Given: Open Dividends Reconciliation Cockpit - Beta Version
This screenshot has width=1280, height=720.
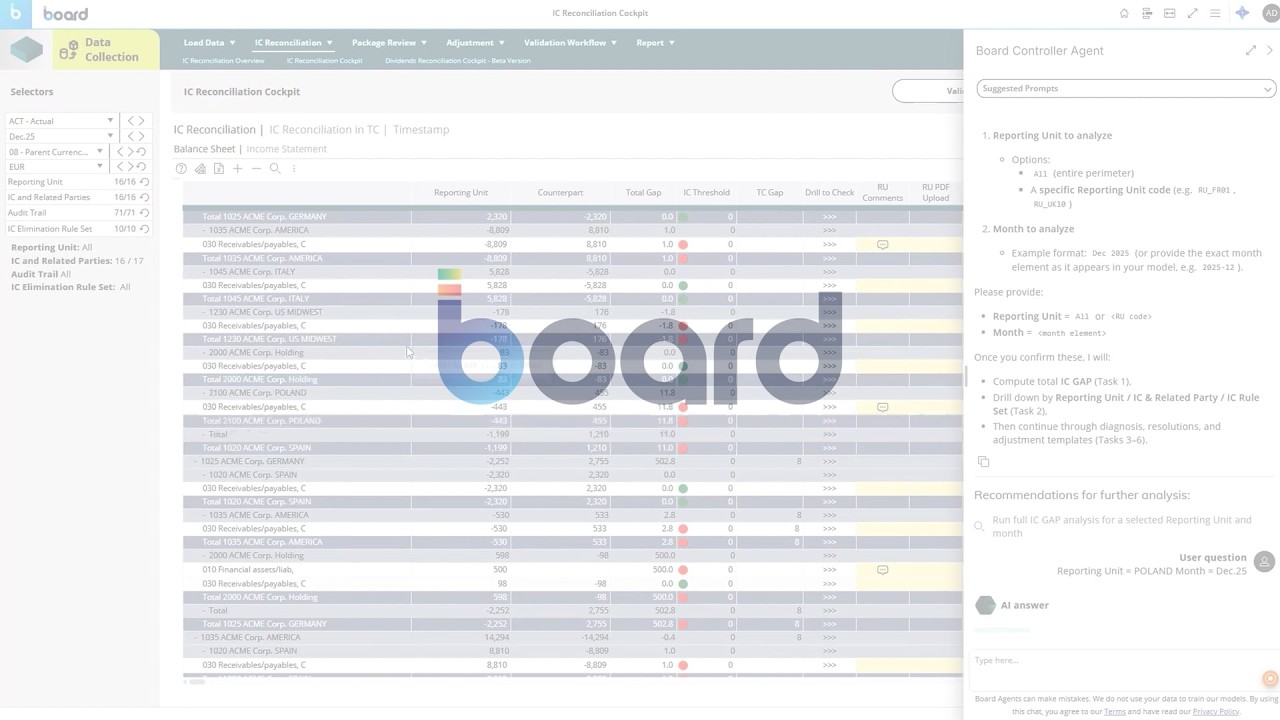Looking at the screenshot, I should (458, 61).
